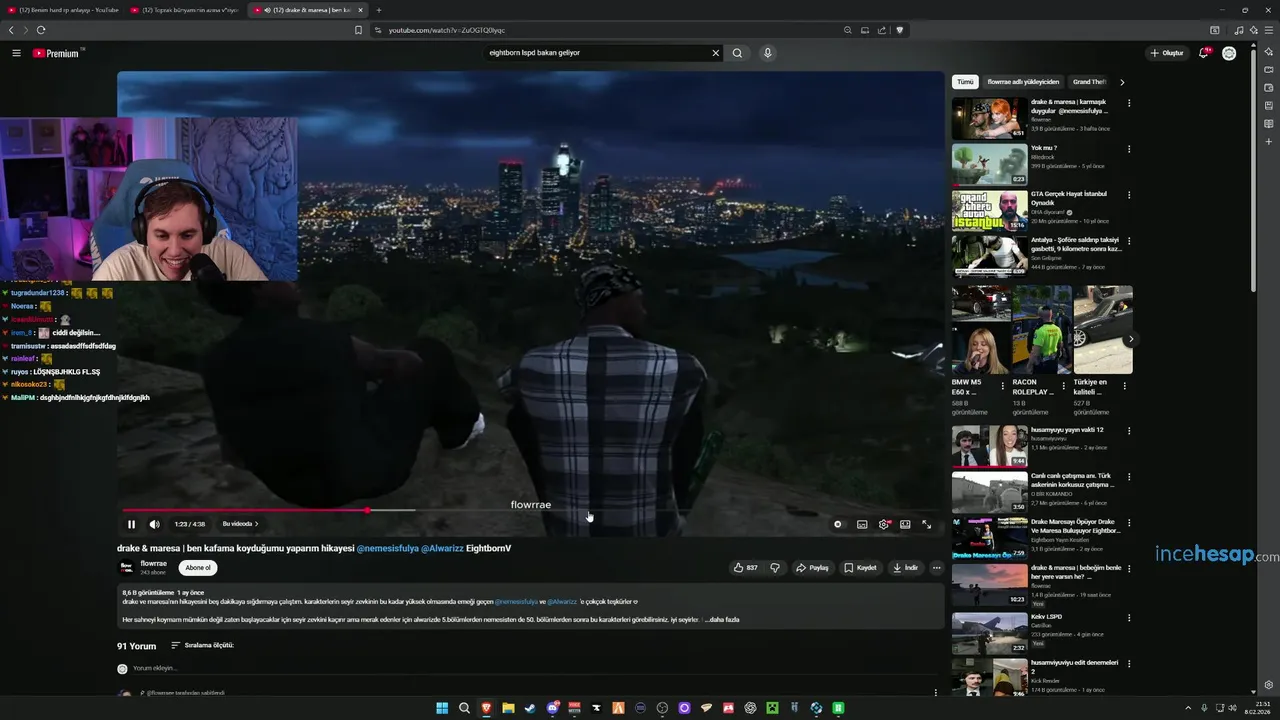
Task: Open options for 'drake & maresa | karmaşık duygular'
Action: click(1129, 103)
